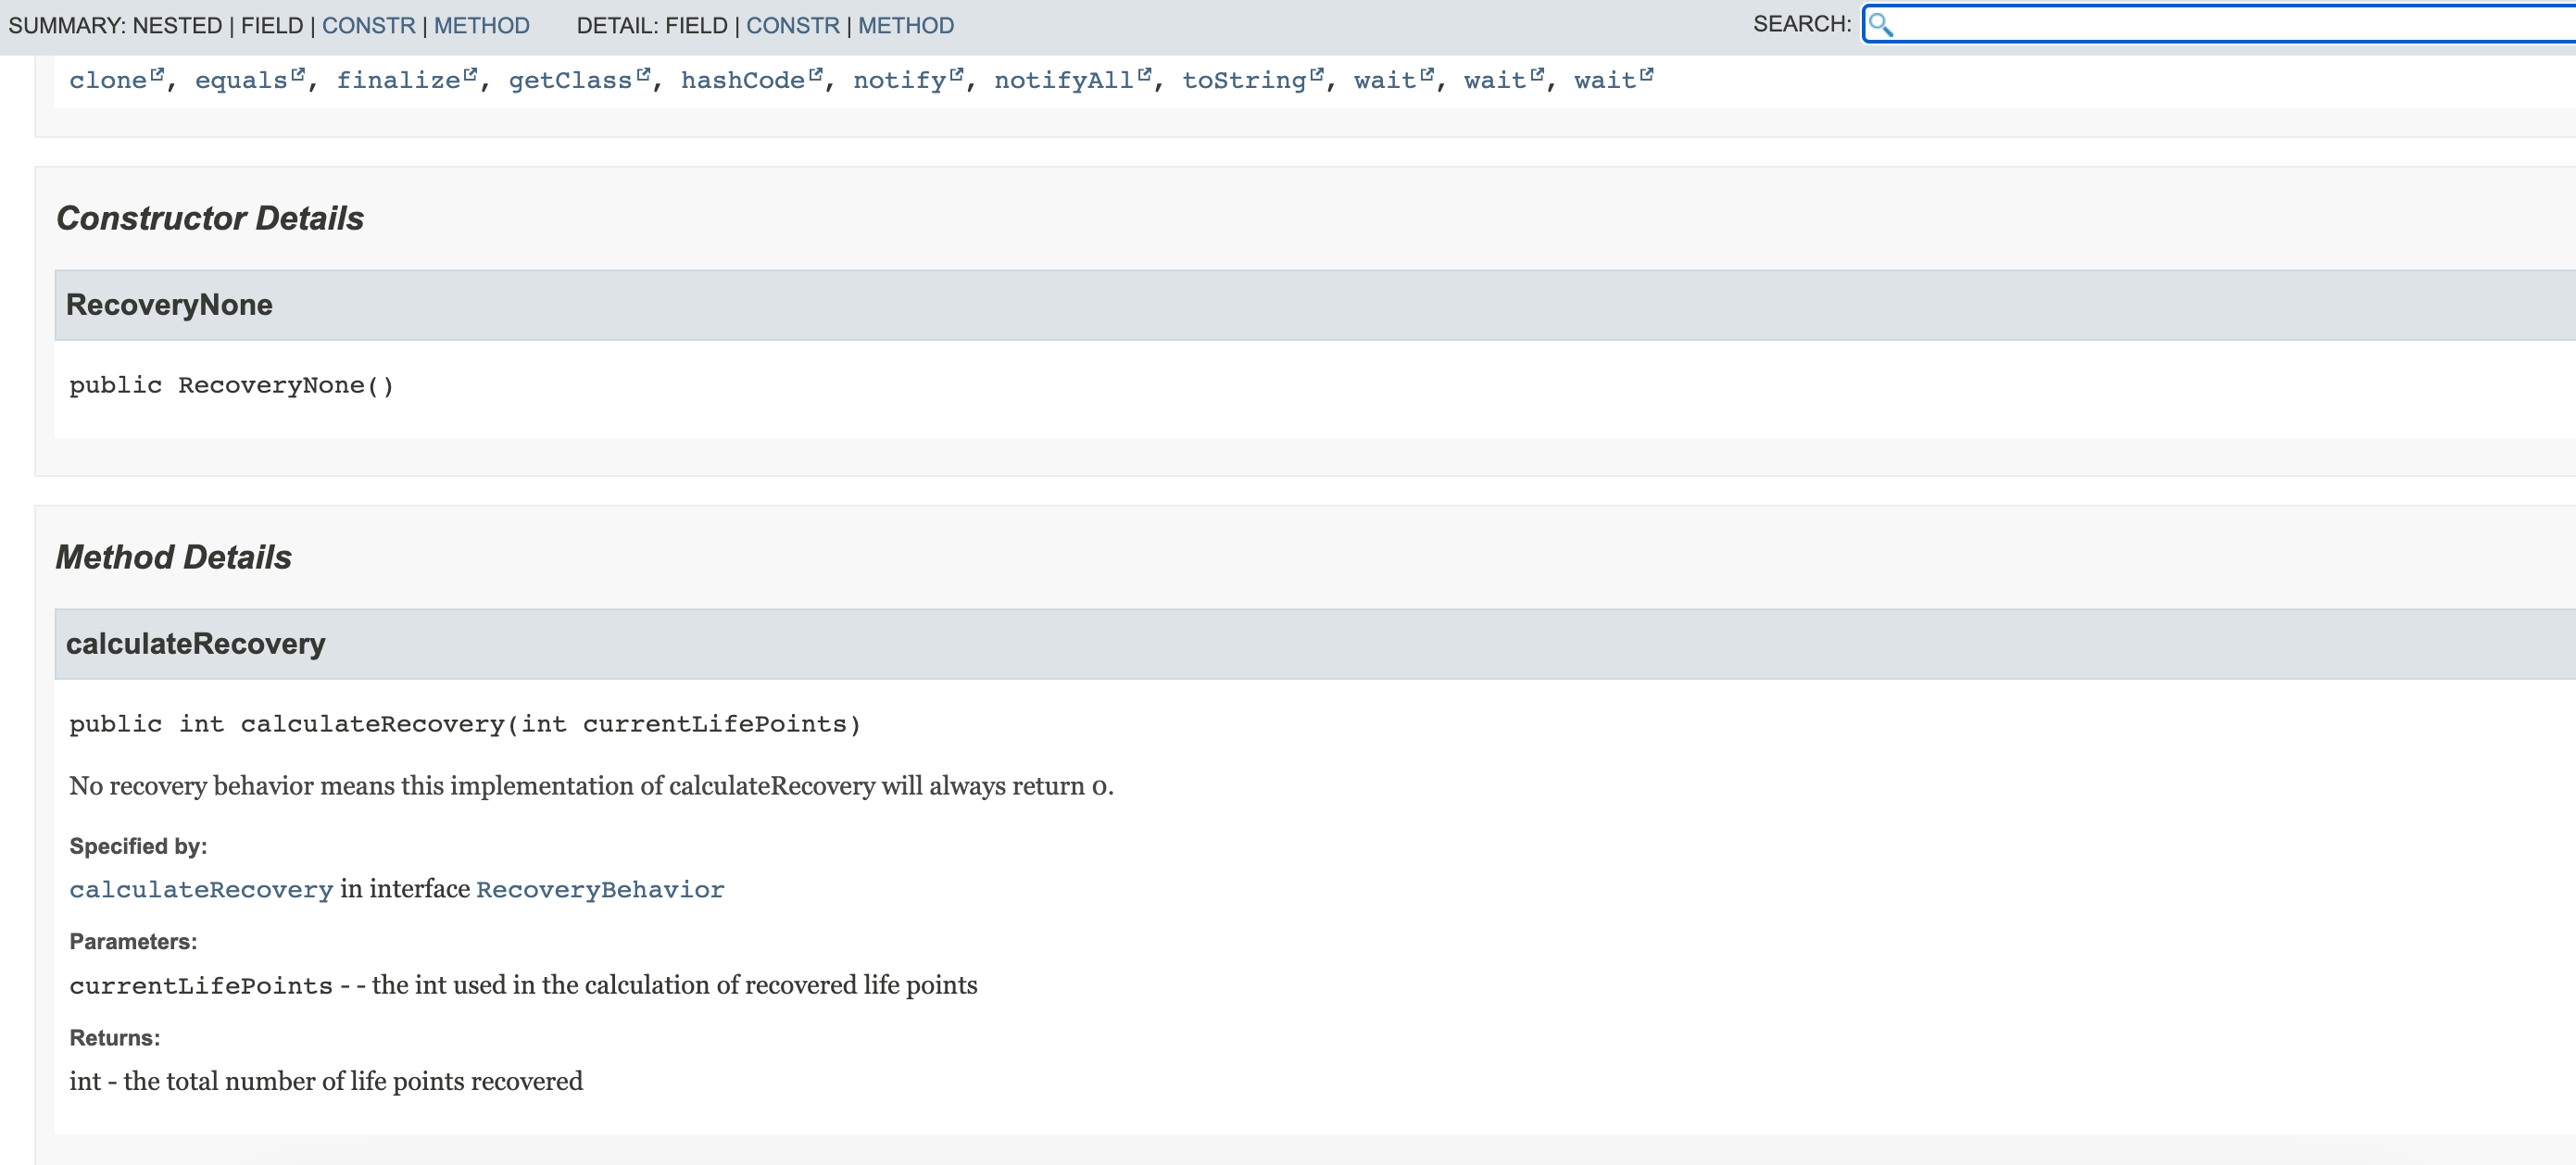The image size is (2576, 1165).
Task: Click the notifyAll method link
Action: click(x=1063, y=80)
